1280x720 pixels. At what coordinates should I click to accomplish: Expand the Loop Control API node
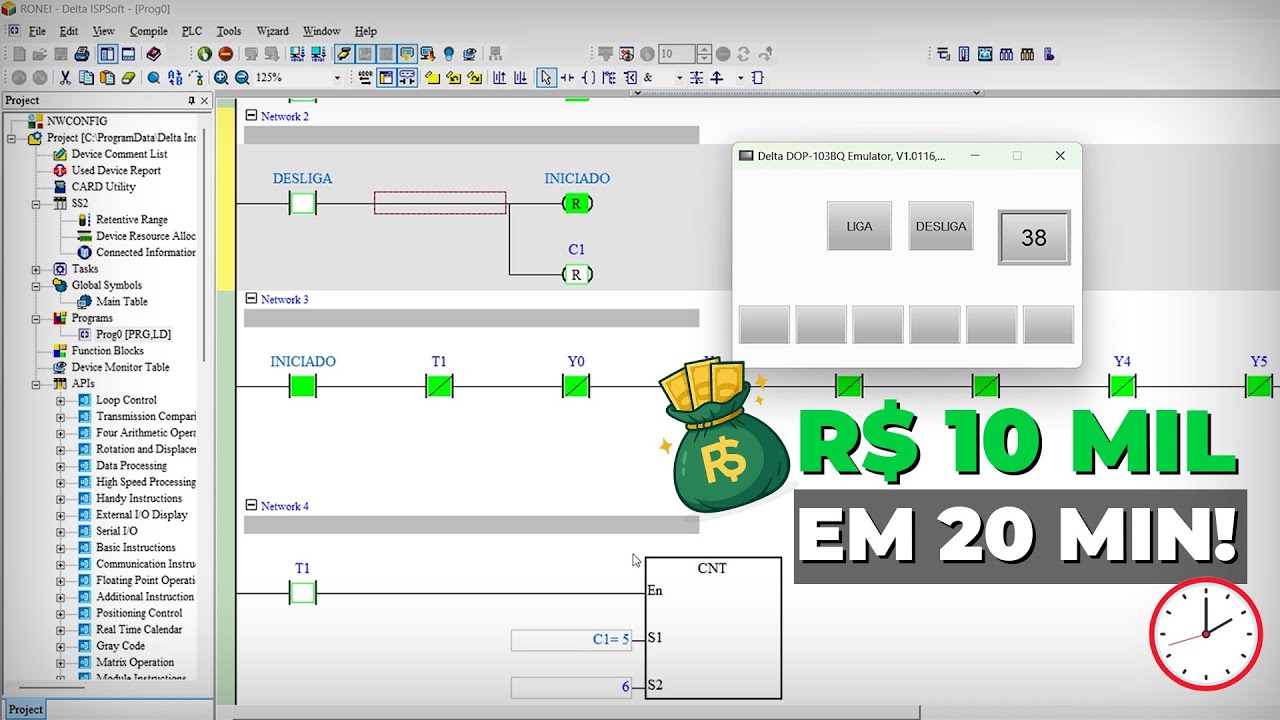coord(60,400)
